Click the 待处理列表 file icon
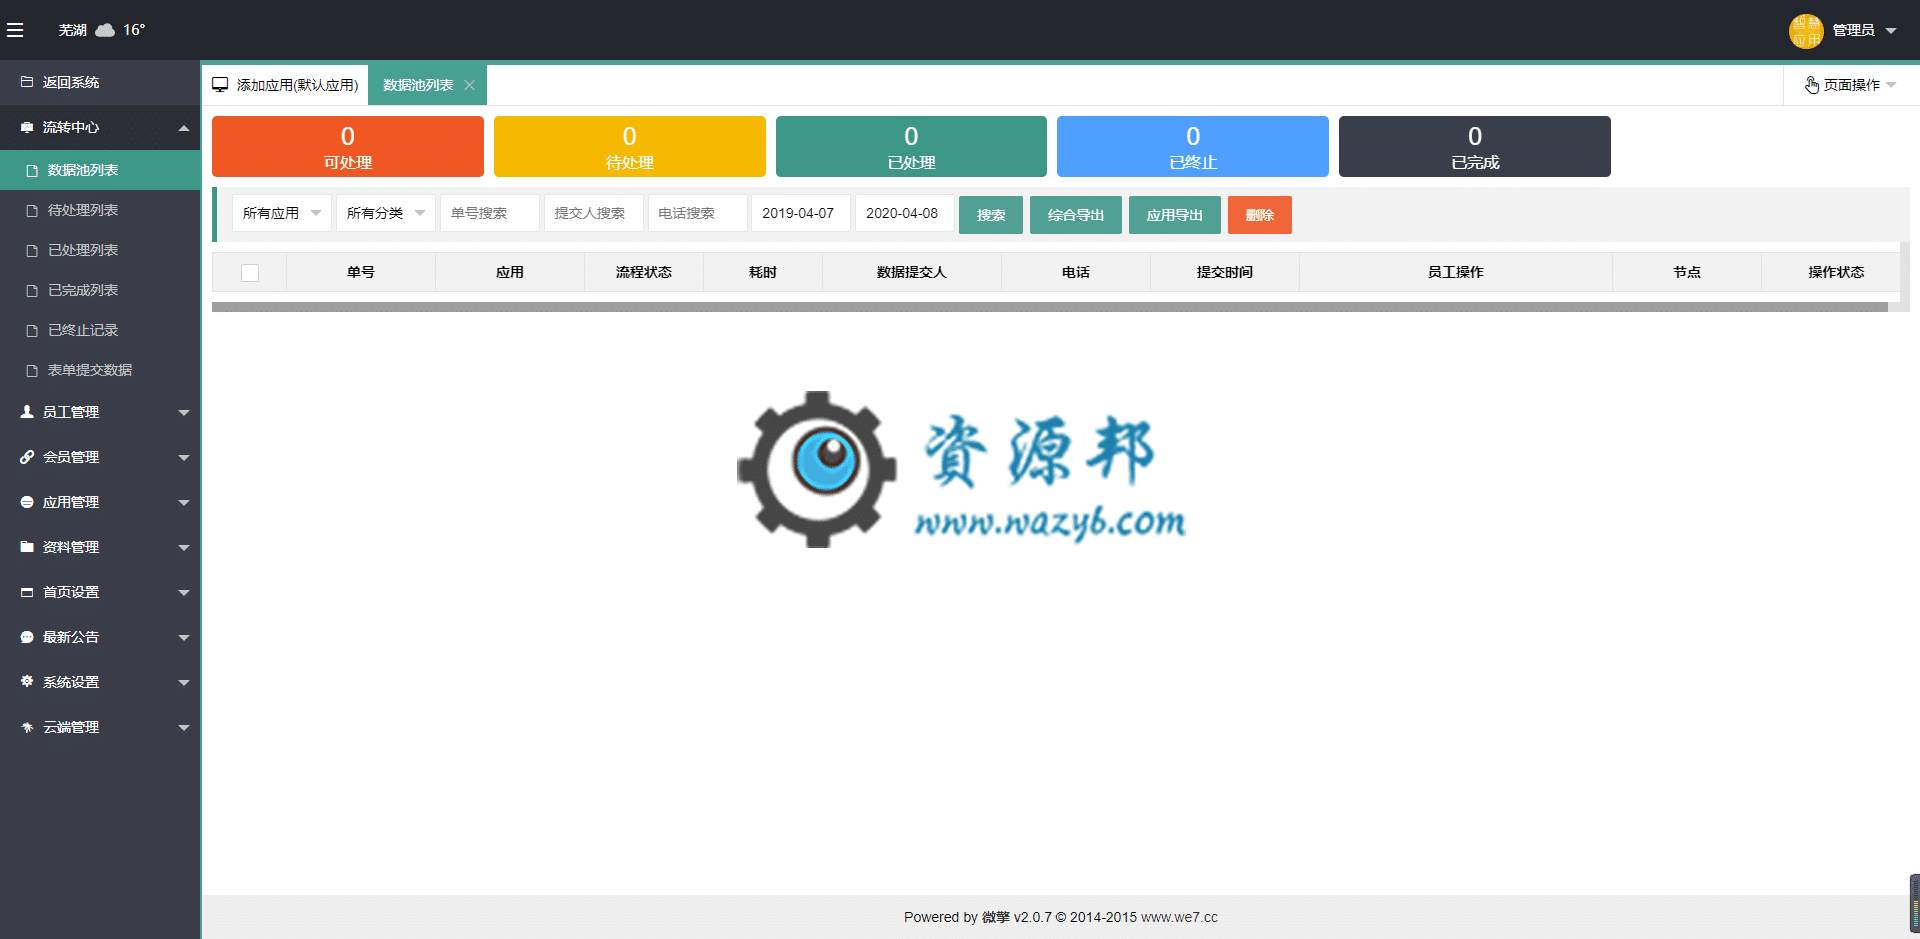The height and width of the screenshot is (939, 1920). pos(32,211)
